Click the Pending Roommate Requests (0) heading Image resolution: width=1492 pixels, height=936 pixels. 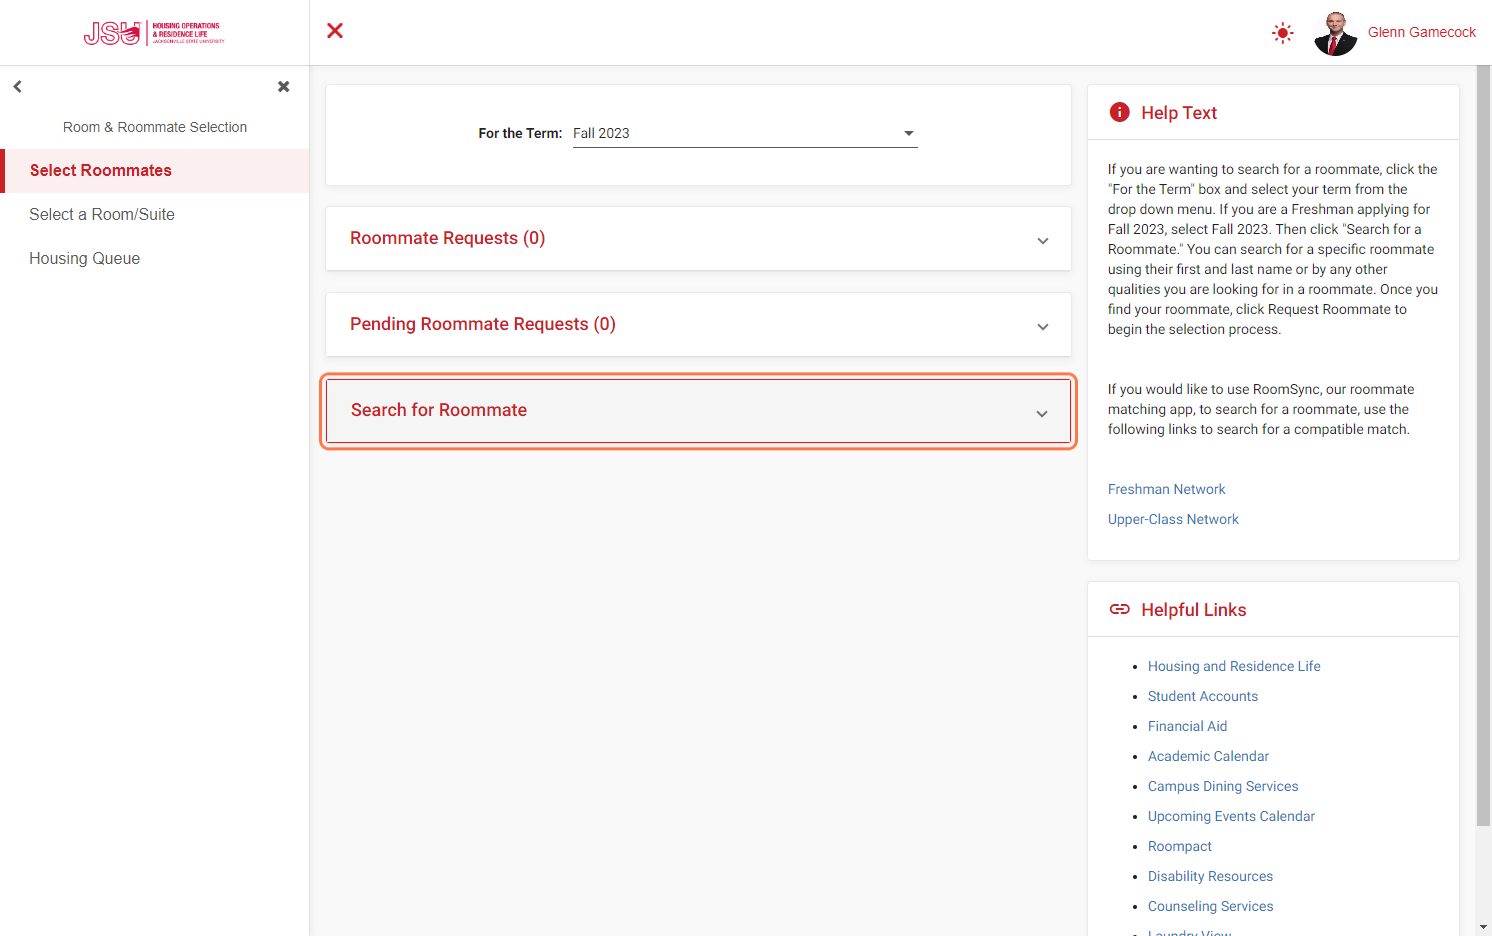coord(483,324)
